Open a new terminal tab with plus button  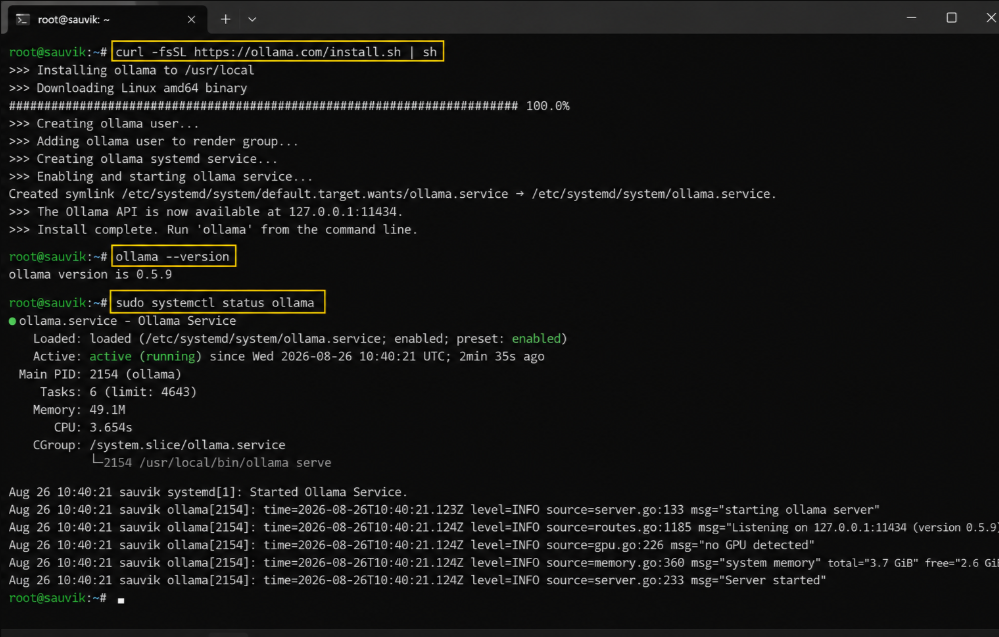coord(226,19)
